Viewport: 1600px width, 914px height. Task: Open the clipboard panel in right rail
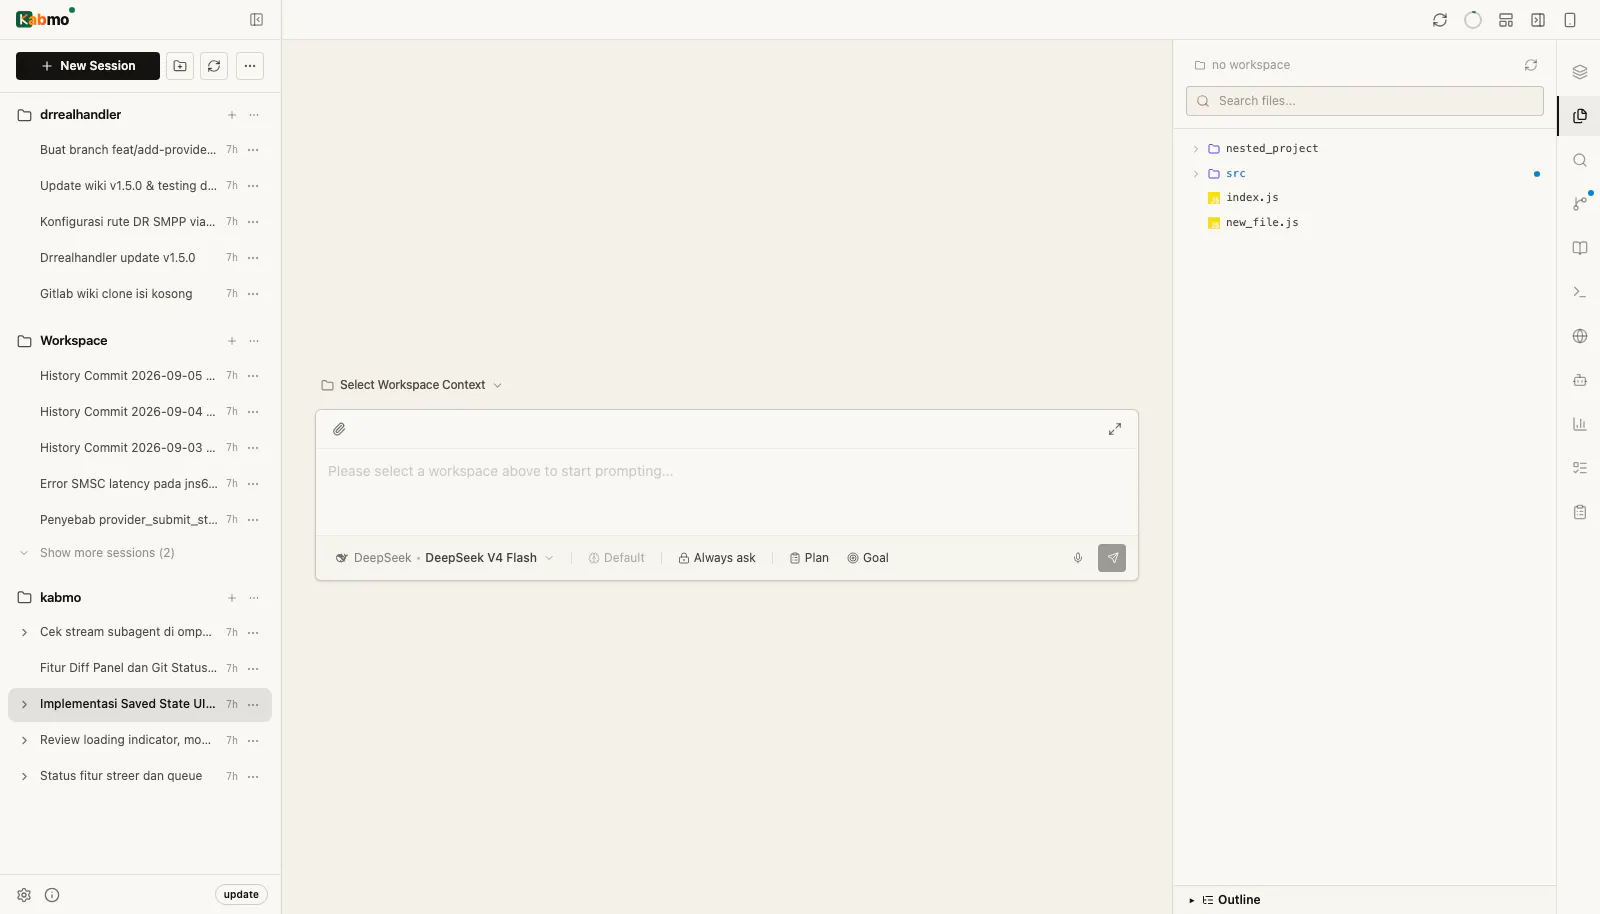click(1580, 512)
